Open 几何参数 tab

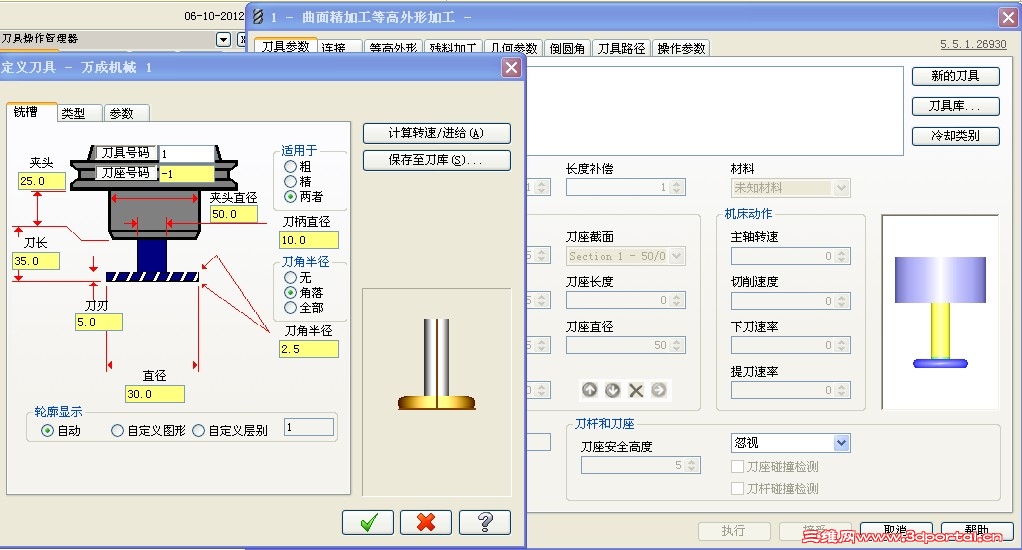[x=514, y=48]
